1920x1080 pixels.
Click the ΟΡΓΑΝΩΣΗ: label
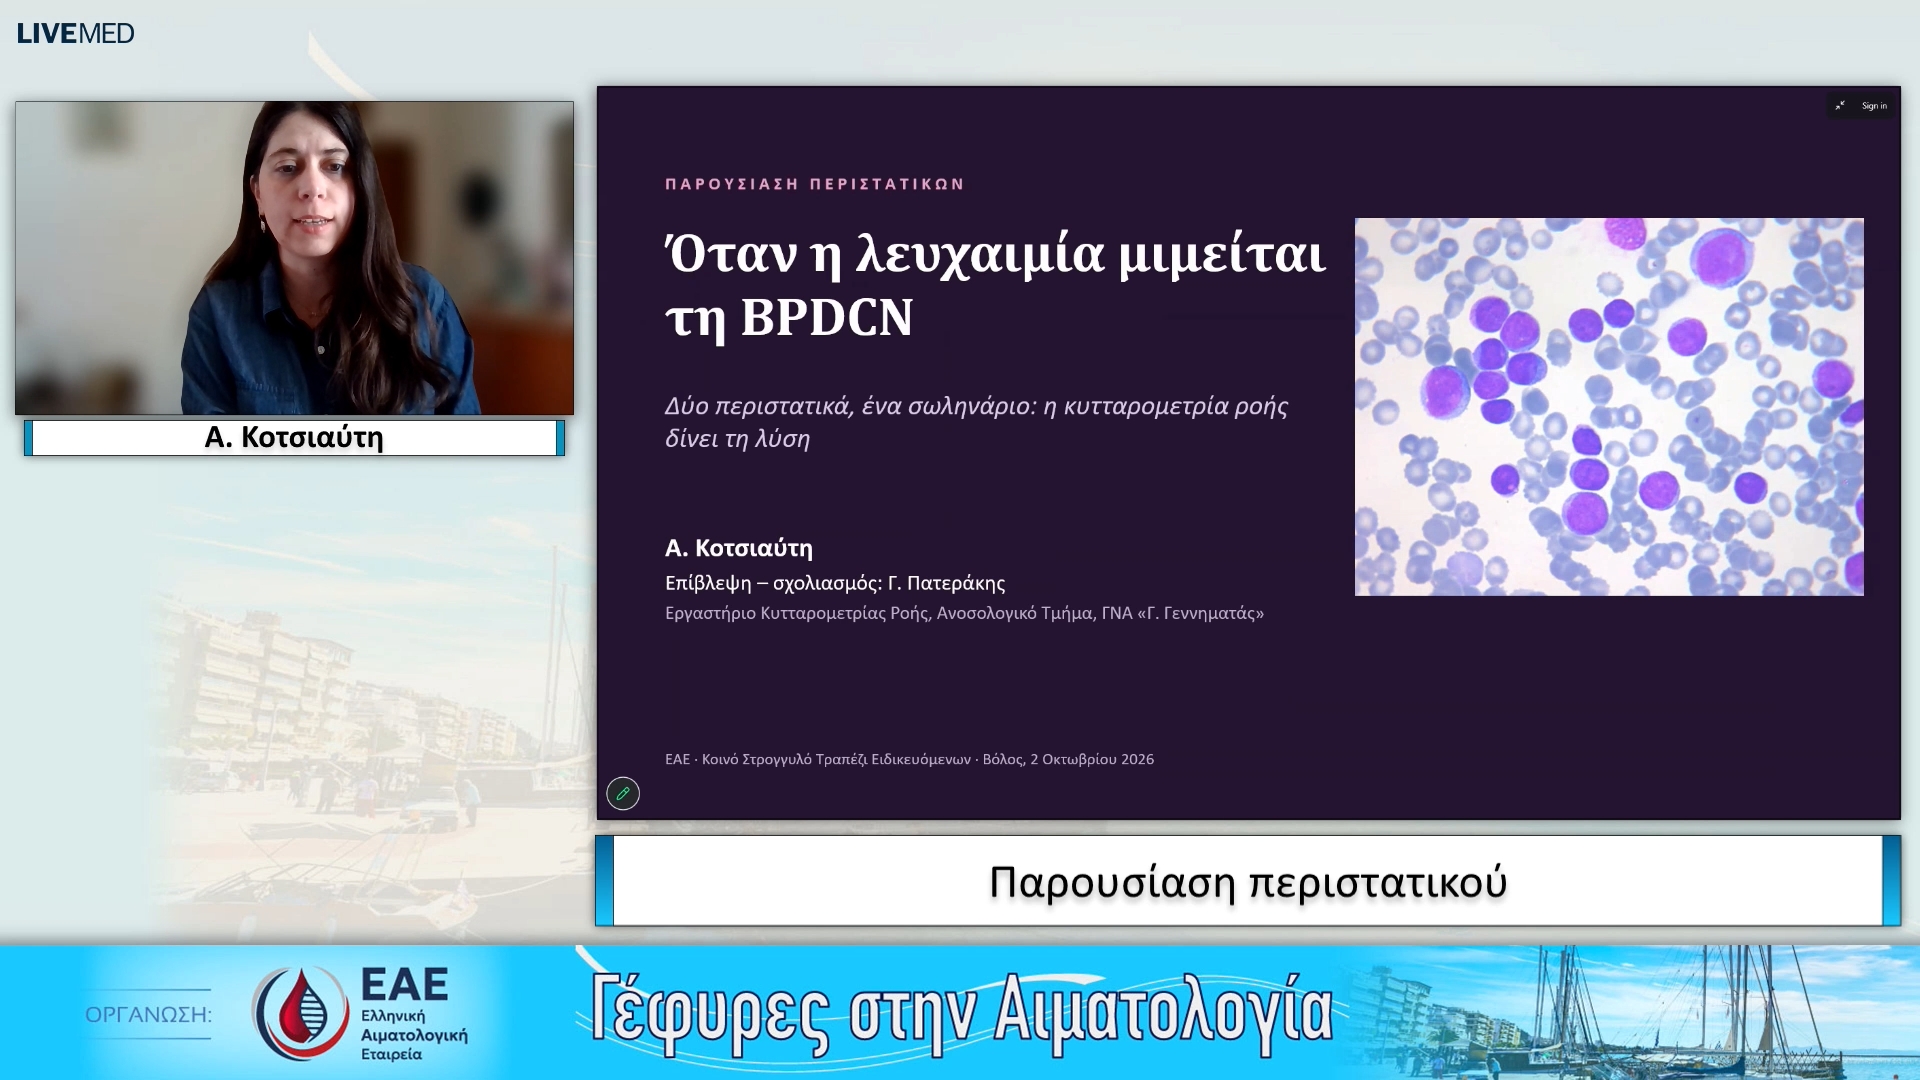(148, 1014)
